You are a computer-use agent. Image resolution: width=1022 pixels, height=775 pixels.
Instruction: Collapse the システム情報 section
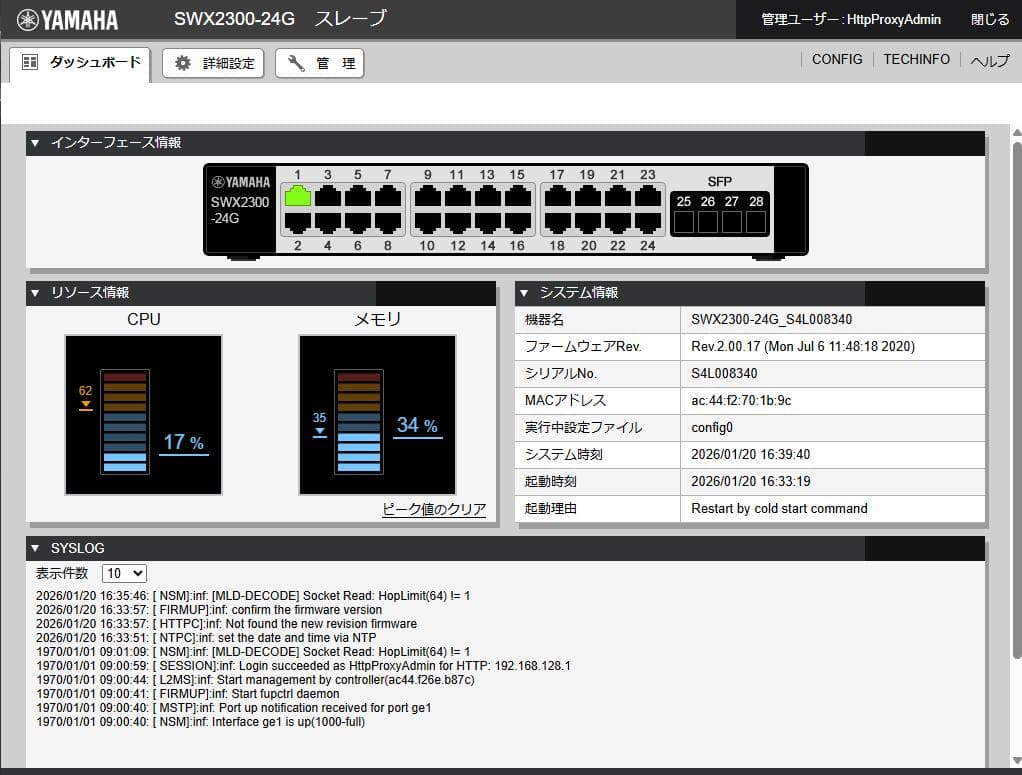(525, 293)
